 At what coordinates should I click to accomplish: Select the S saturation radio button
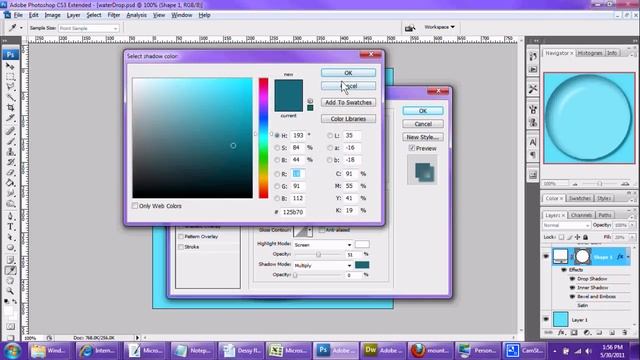277,148
